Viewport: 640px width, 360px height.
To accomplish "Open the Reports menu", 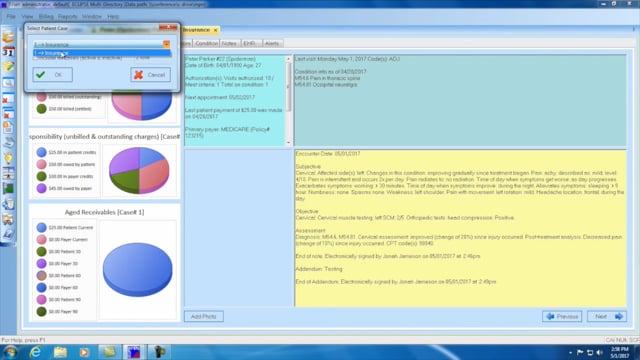I will (67, 17).
